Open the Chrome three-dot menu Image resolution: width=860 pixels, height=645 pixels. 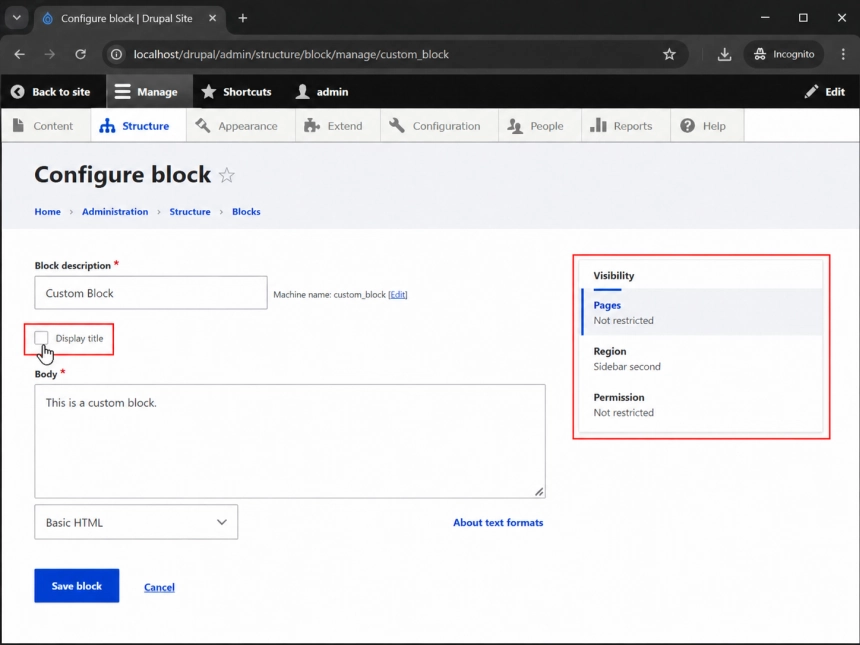[x=843, y=54]
